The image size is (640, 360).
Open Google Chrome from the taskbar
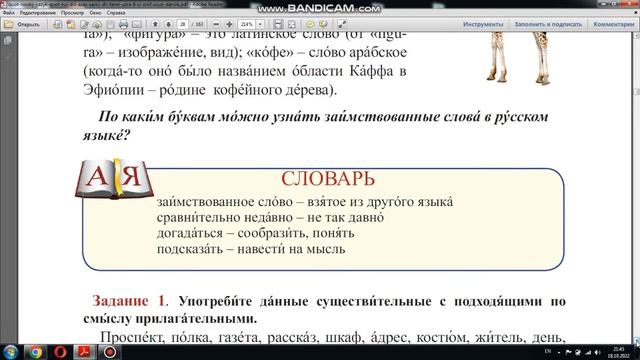point(35,352)
